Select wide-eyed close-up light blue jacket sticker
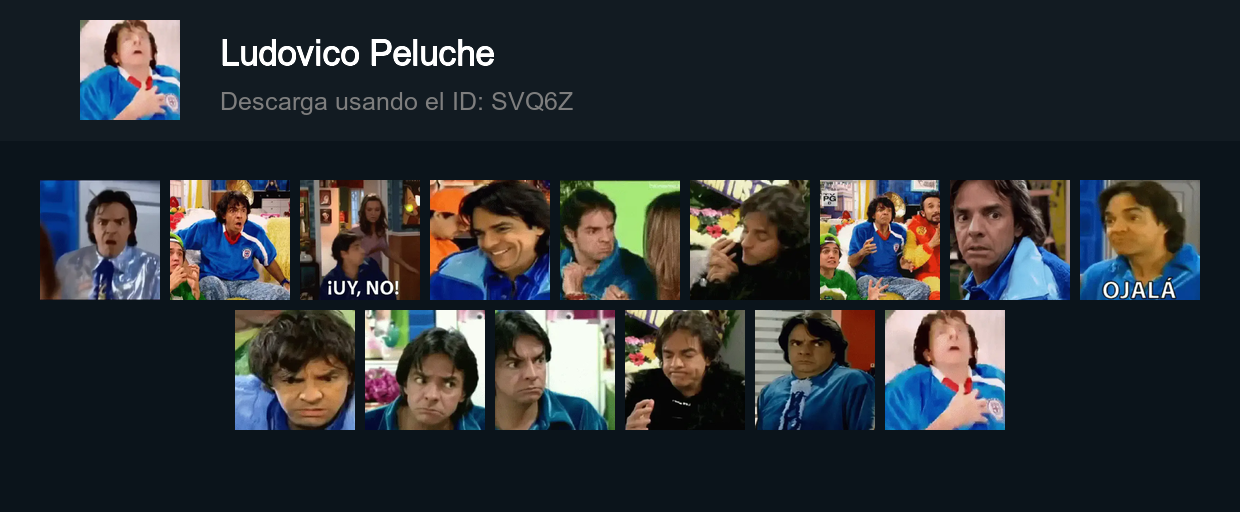Screen dimensions: 1240x512 (1010, 240)
